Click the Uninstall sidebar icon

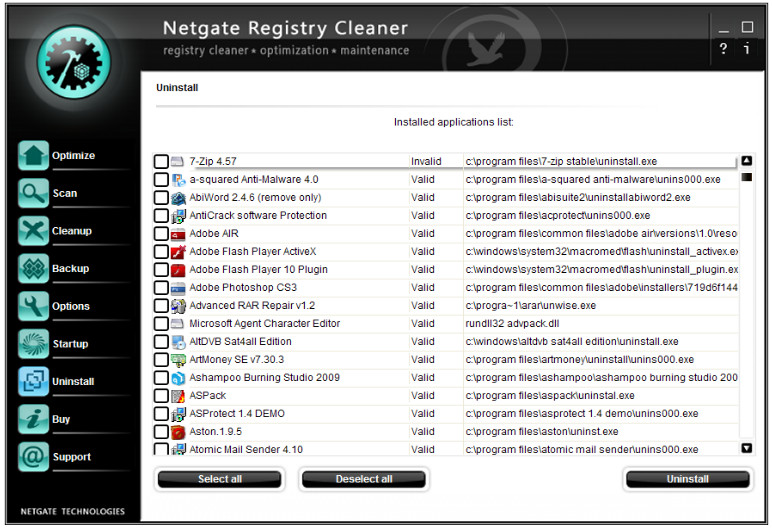click(x=33, y=382)
